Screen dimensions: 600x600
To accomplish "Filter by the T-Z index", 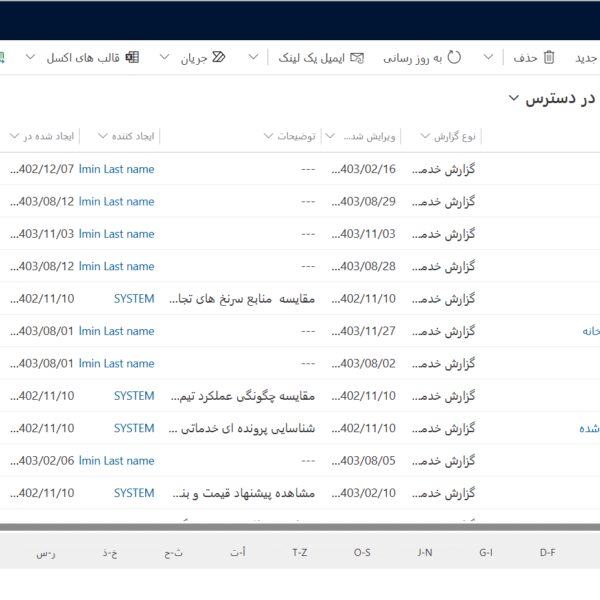I will [x=300, y=552].
